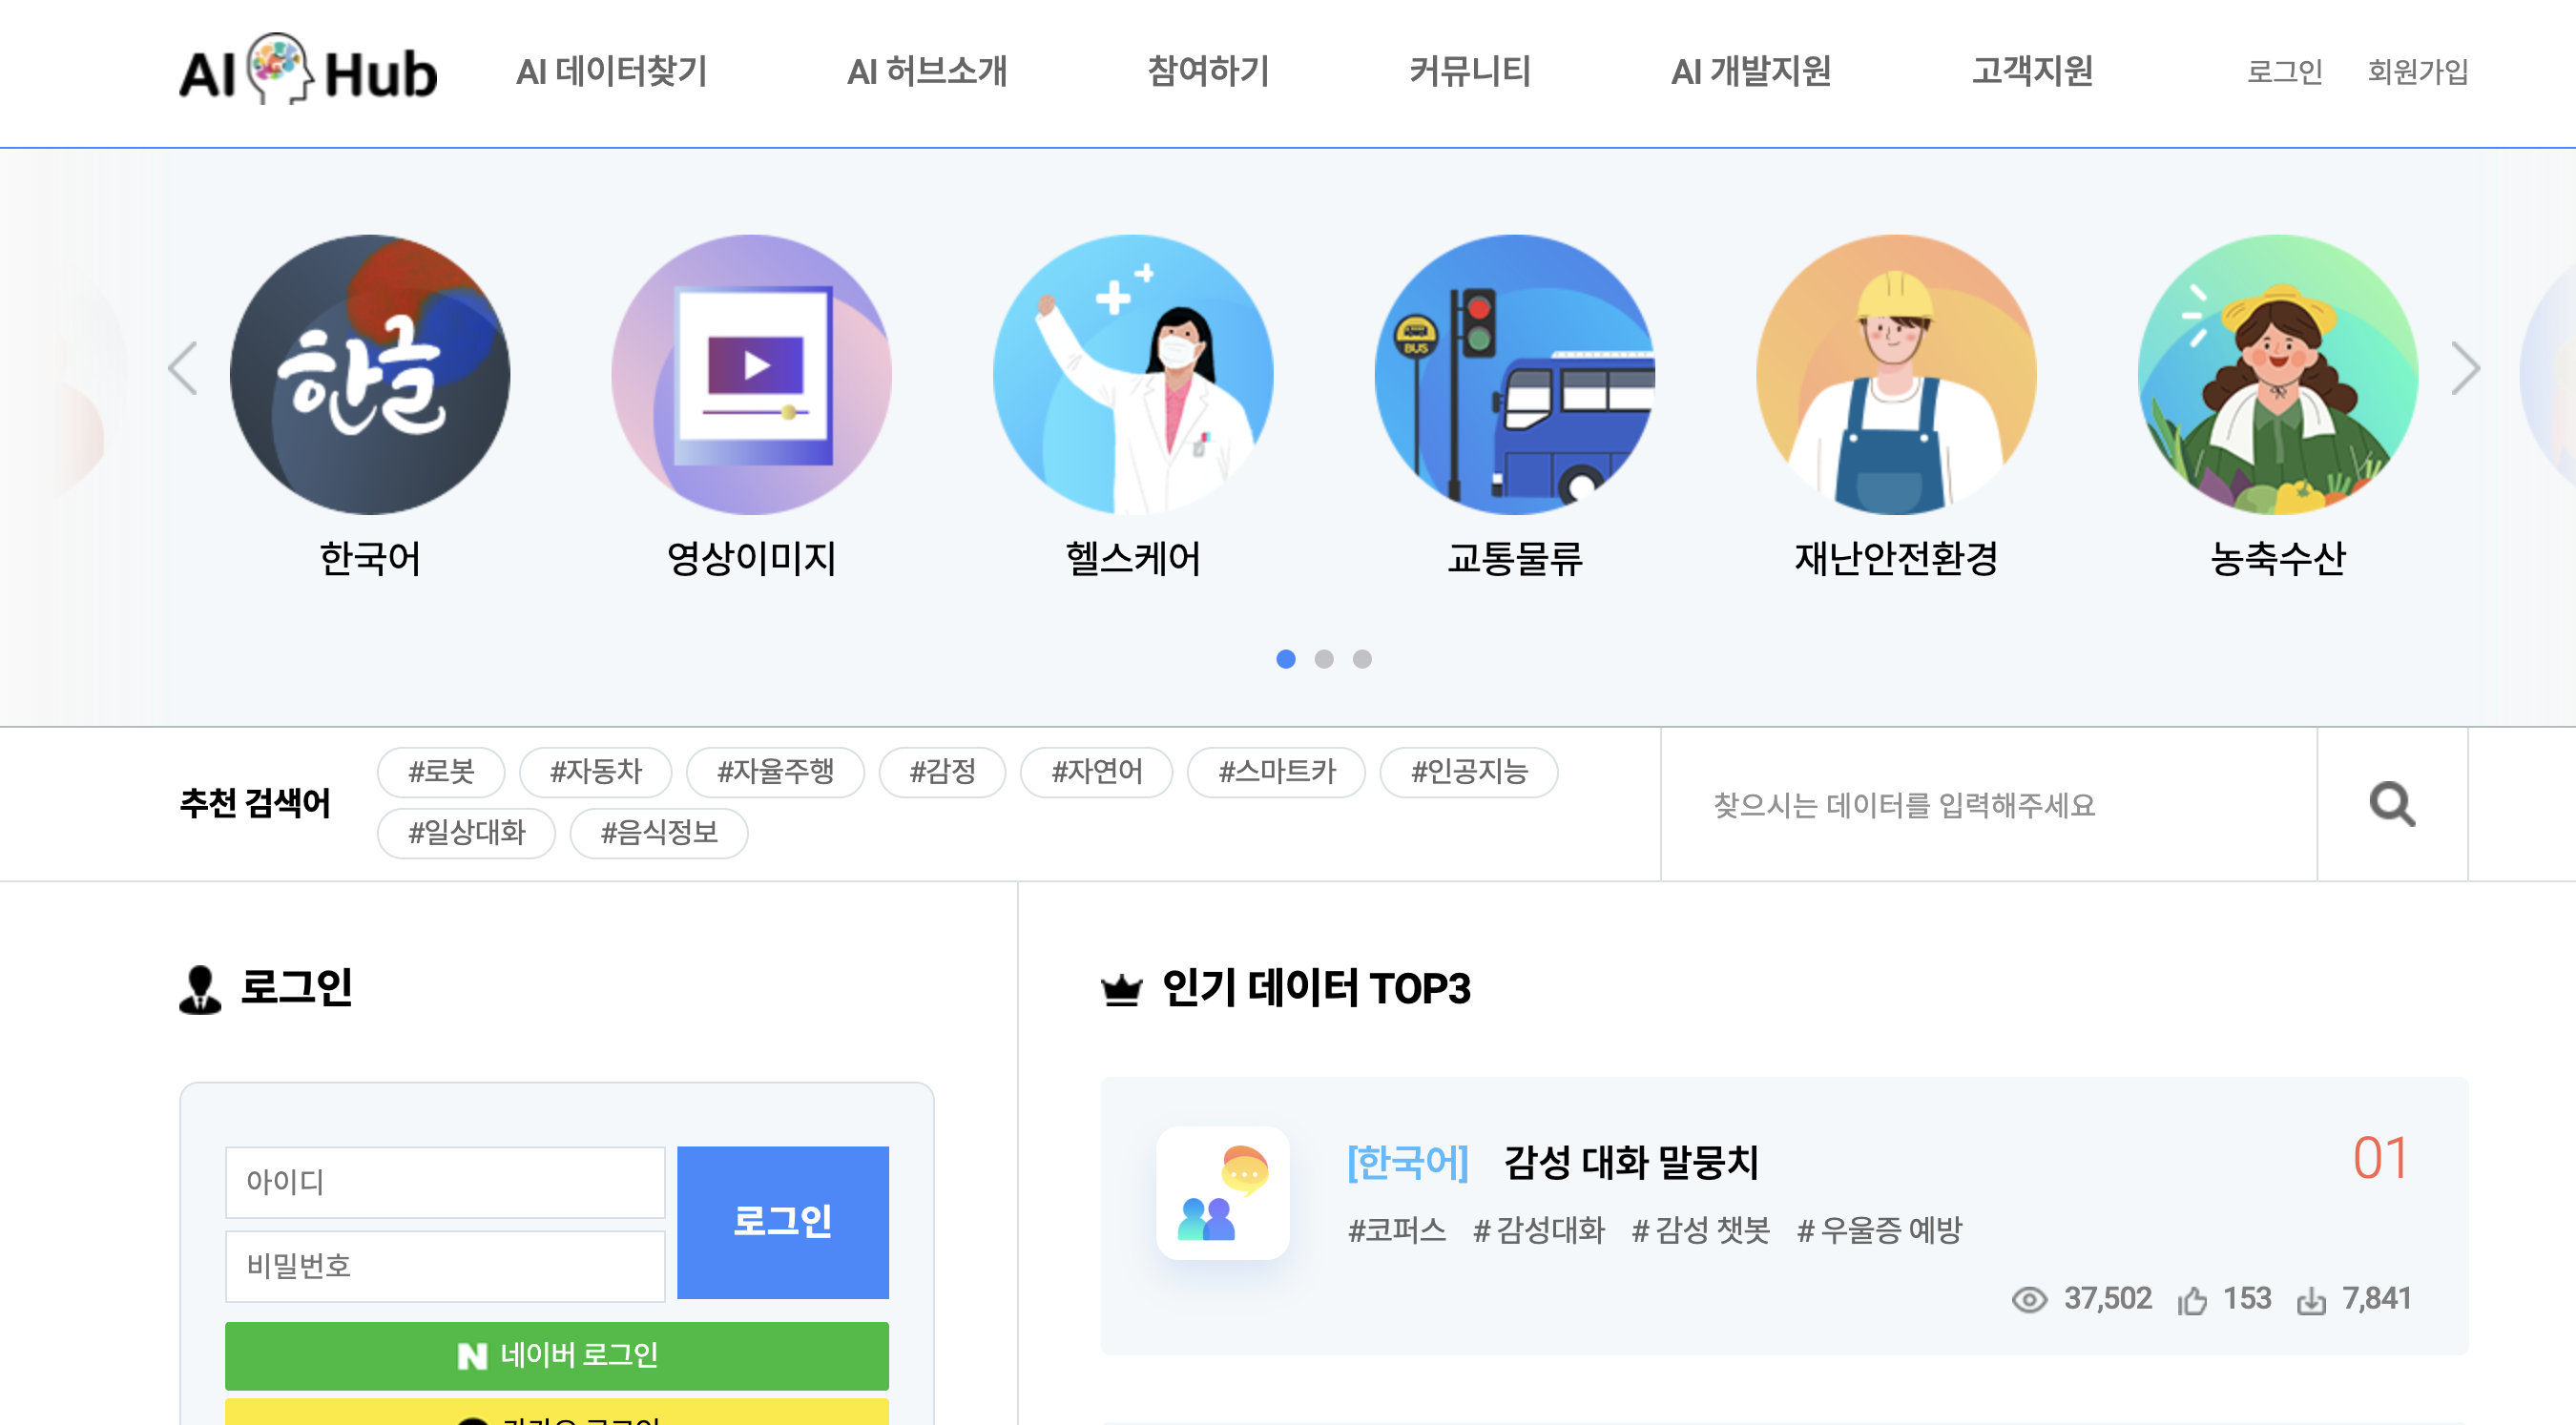The width and height of the screenshot is (2576, 1425).
Task: Select the second carousel pagination dot
Action: 1324,659
